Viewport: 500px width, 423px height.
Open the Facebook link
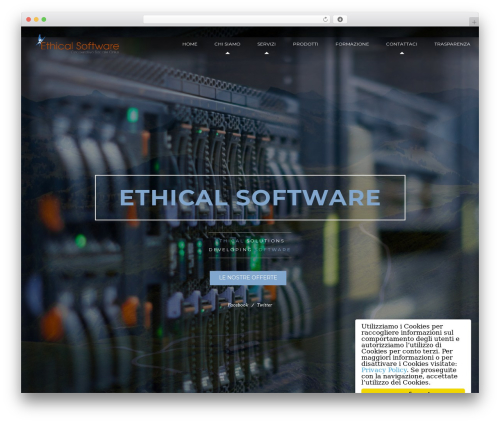point(237,305)
